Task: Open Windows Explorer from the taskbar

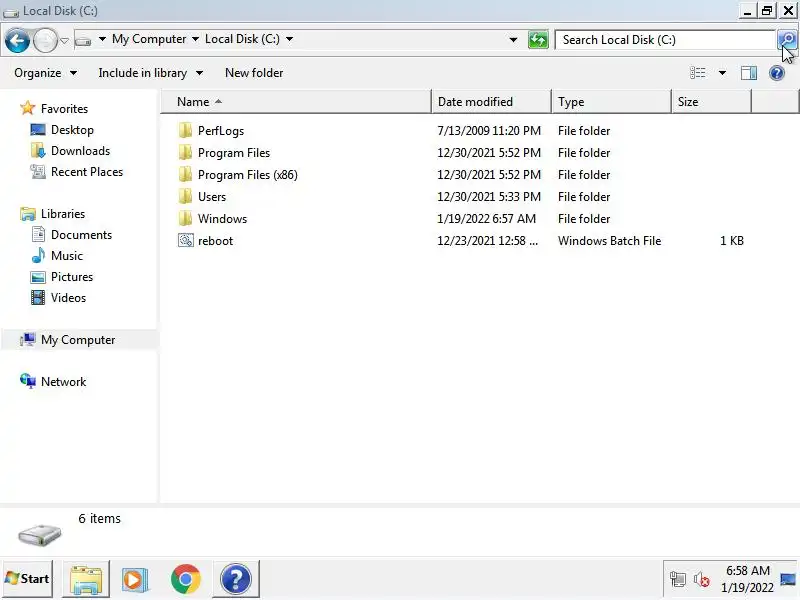Action: click(x=86, y=579)
